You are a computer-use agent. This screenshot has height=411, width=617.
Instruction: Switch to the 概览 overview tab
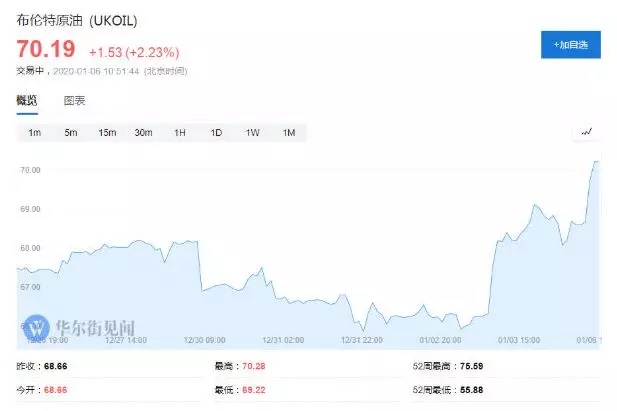tap(27, 100)
